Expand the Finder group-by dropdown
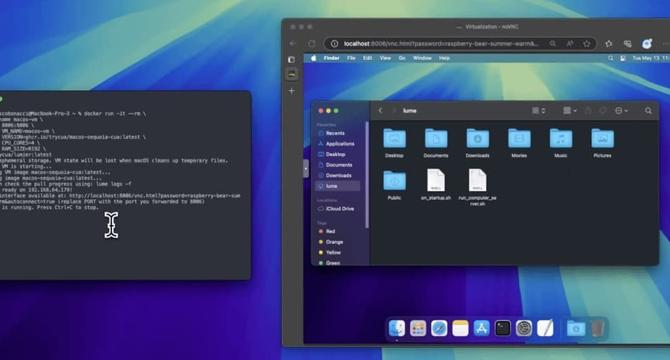 pos(570,111)
